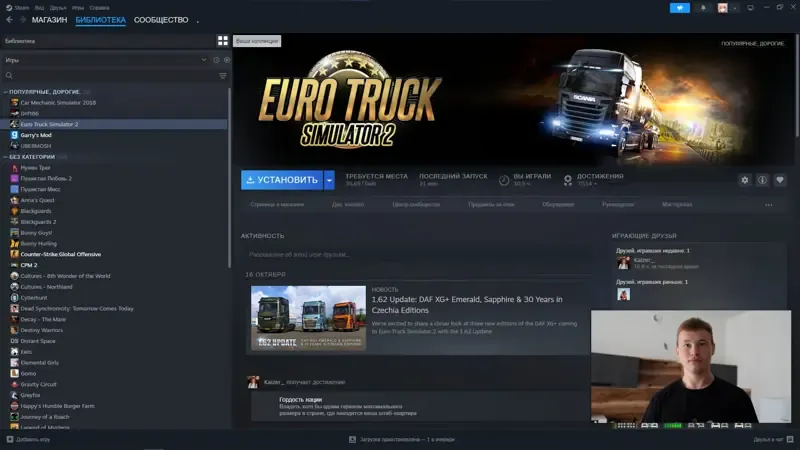
Task: Select UBERMOSH in the library list
Action: 36,146
